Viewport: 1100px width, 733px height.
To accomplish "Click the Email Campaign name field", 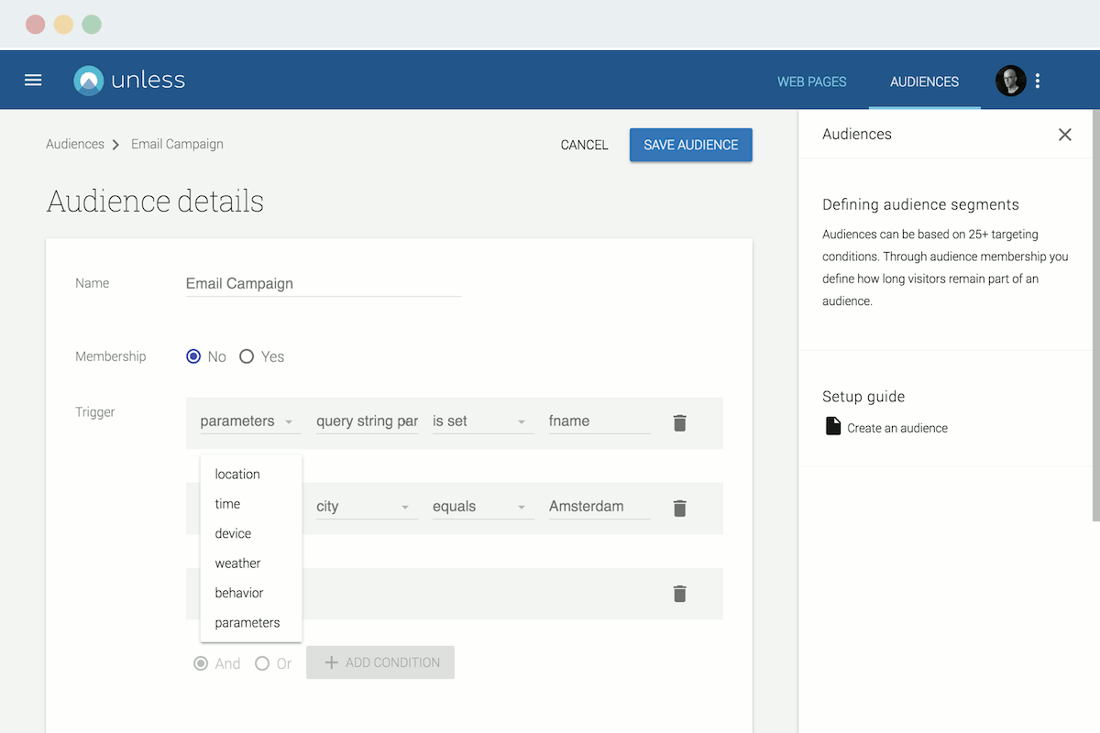I will coord(323,283).
